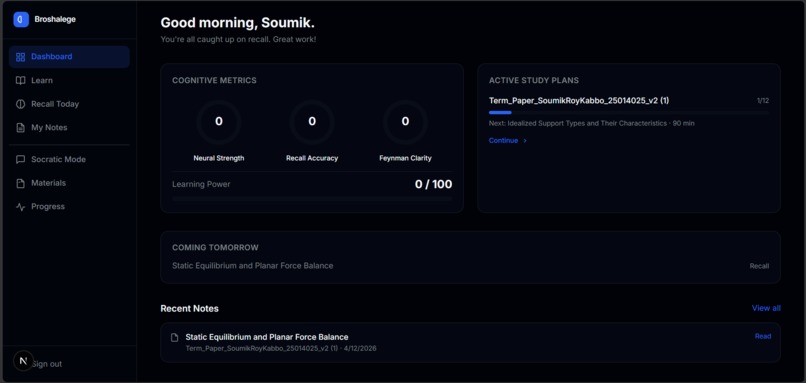View the Progress page

(x=69, y=207)
